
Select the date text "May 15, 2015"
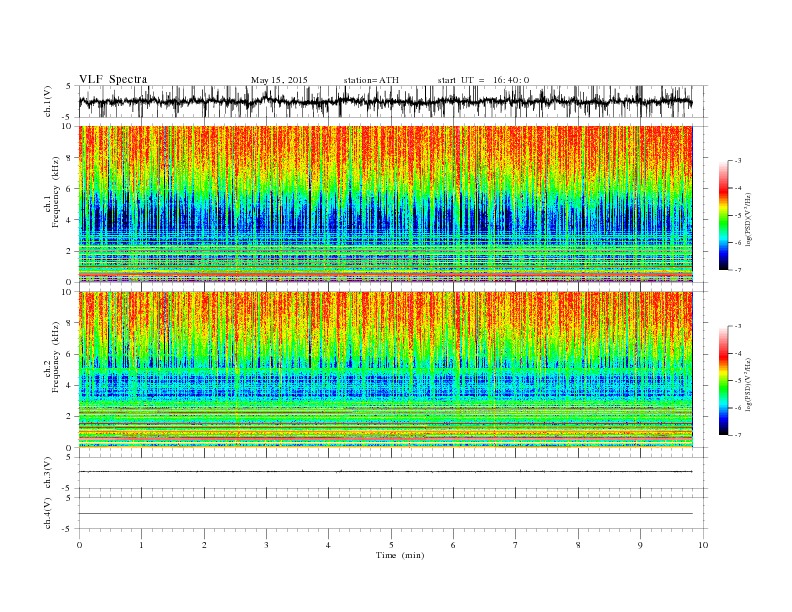(279, 80)
